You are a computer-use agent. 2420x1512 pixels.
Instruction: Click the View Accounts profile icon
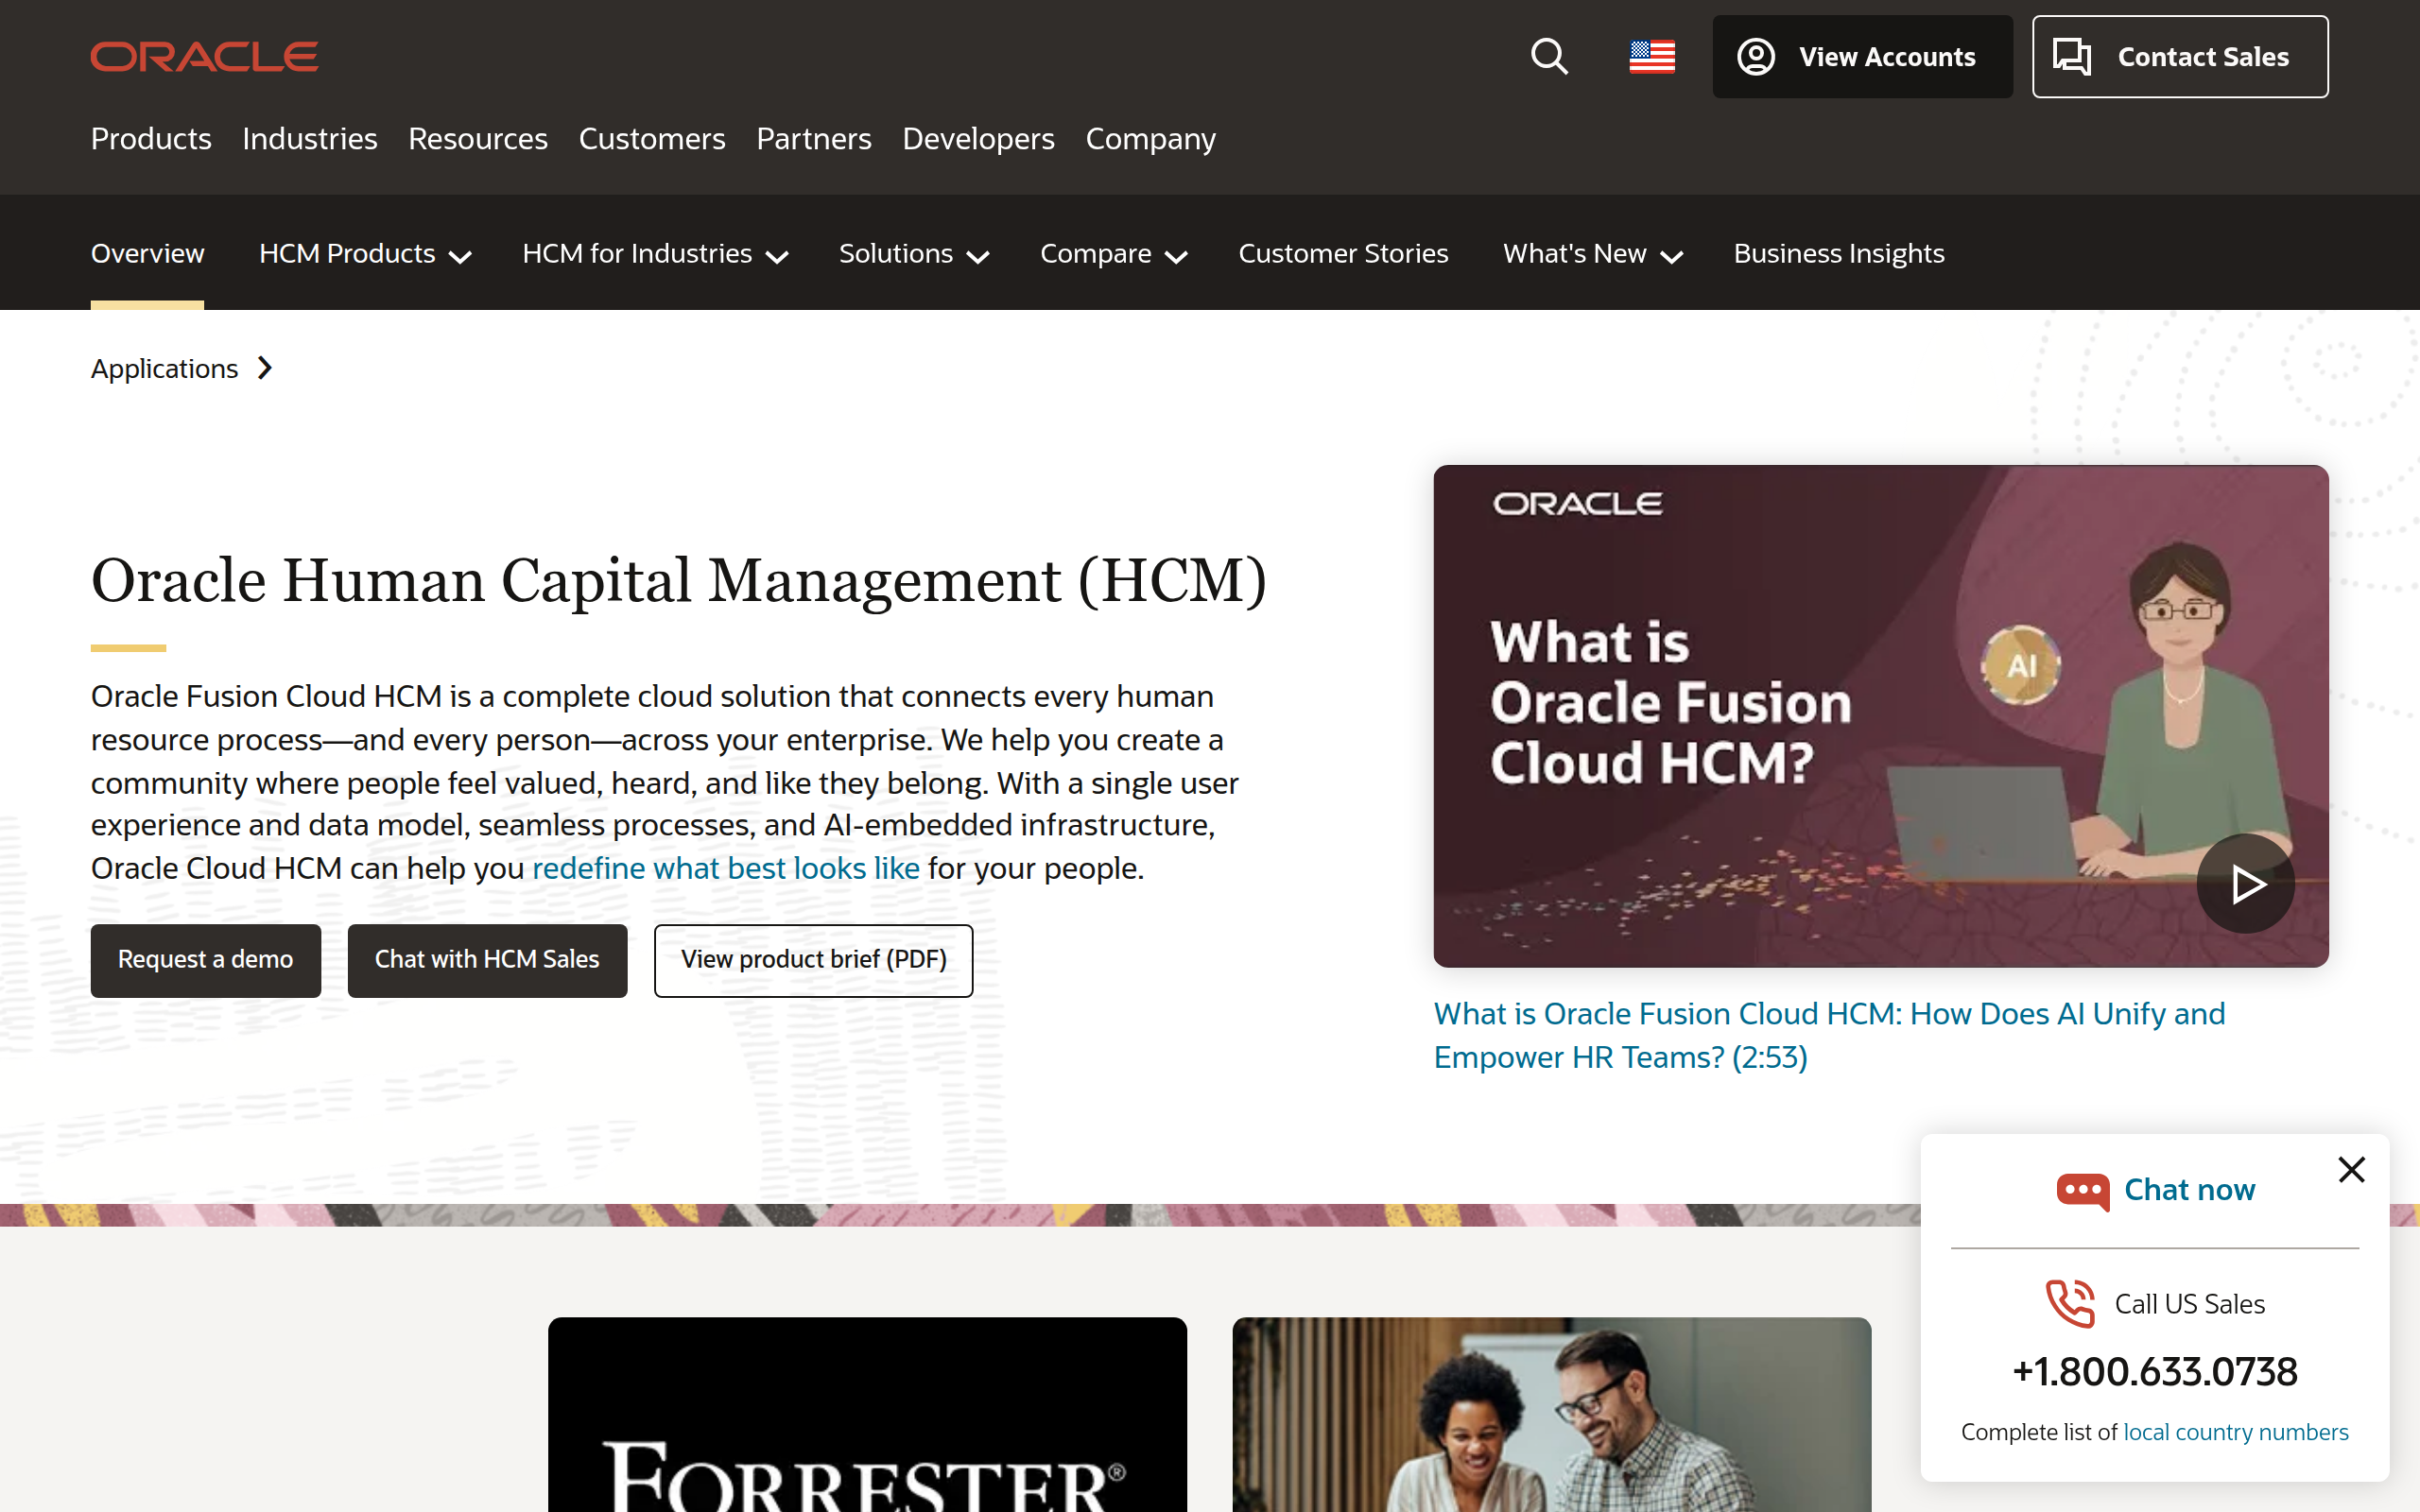tap(1757, 56)
